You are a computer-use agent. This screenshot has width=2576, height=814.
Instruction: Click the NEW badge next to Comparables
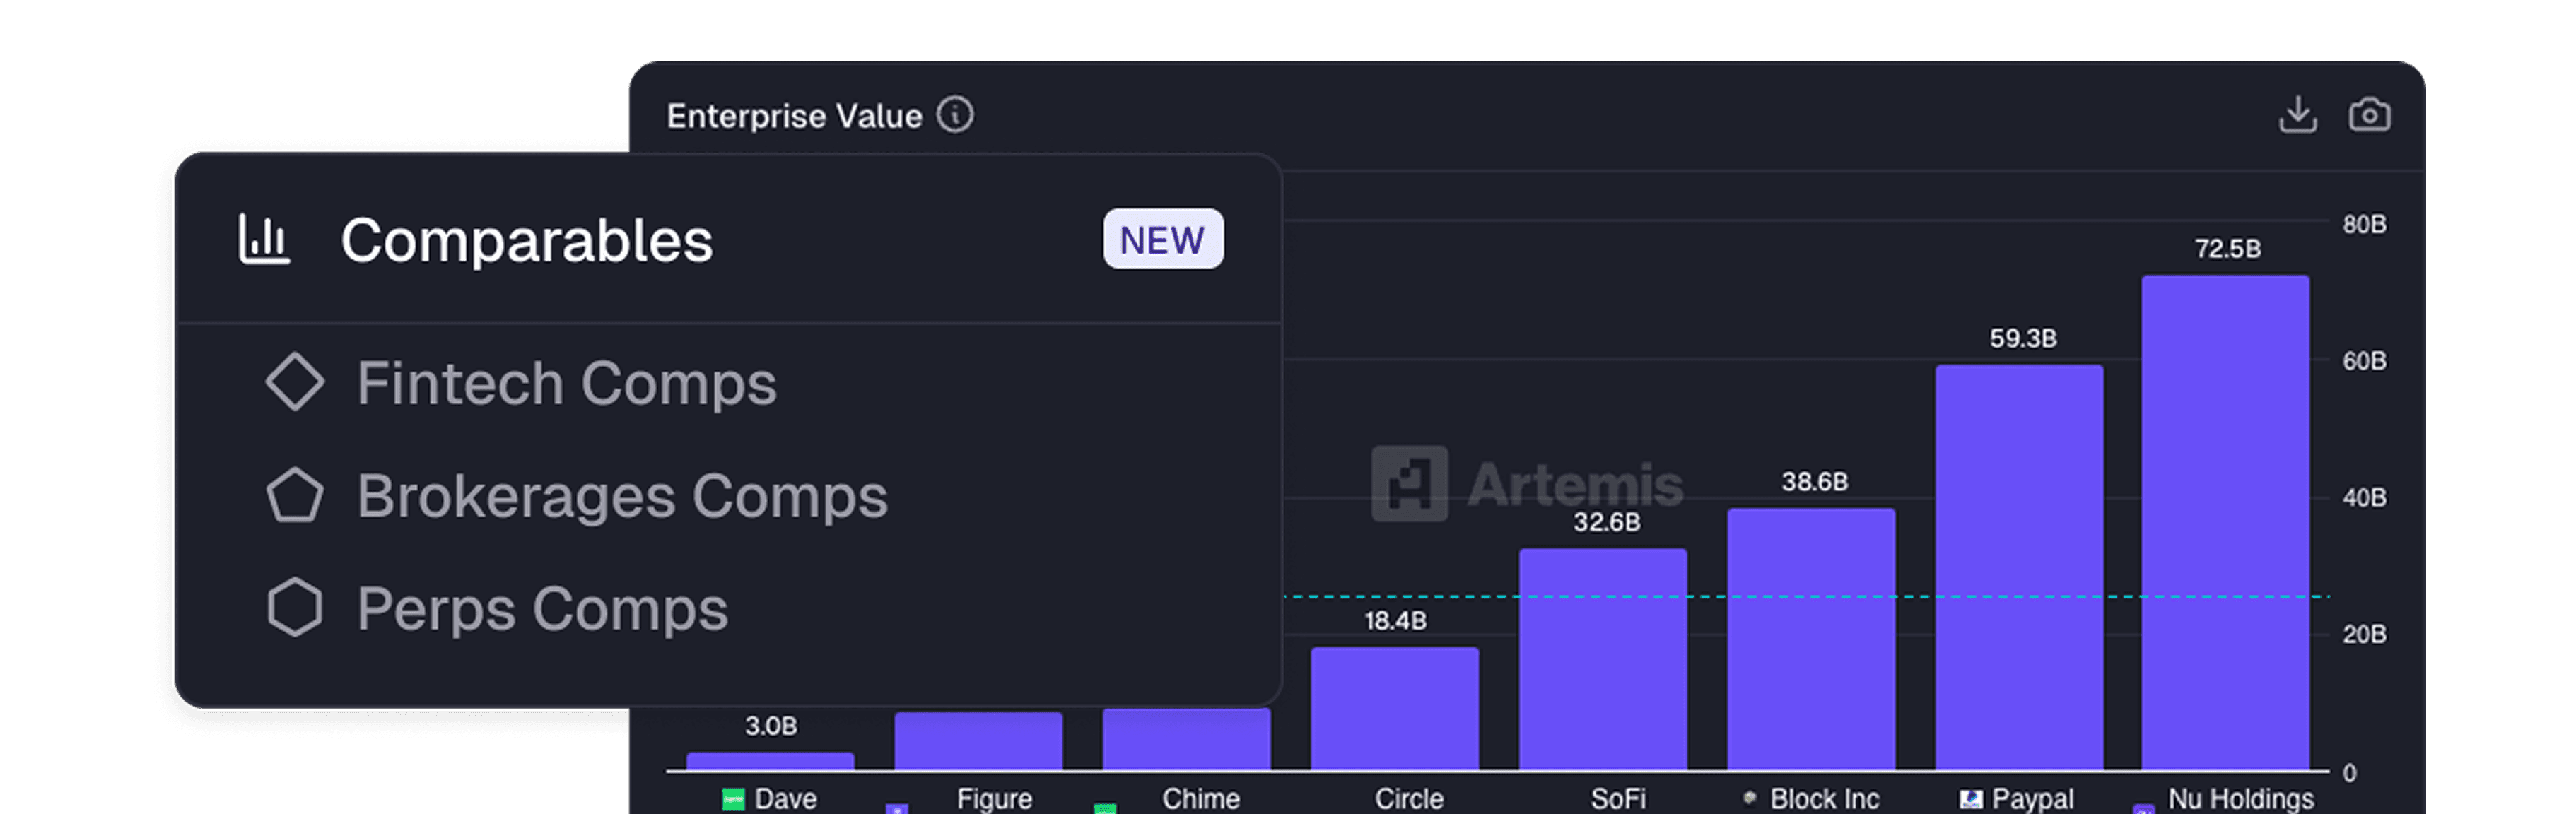click(x=1162, y=239)
